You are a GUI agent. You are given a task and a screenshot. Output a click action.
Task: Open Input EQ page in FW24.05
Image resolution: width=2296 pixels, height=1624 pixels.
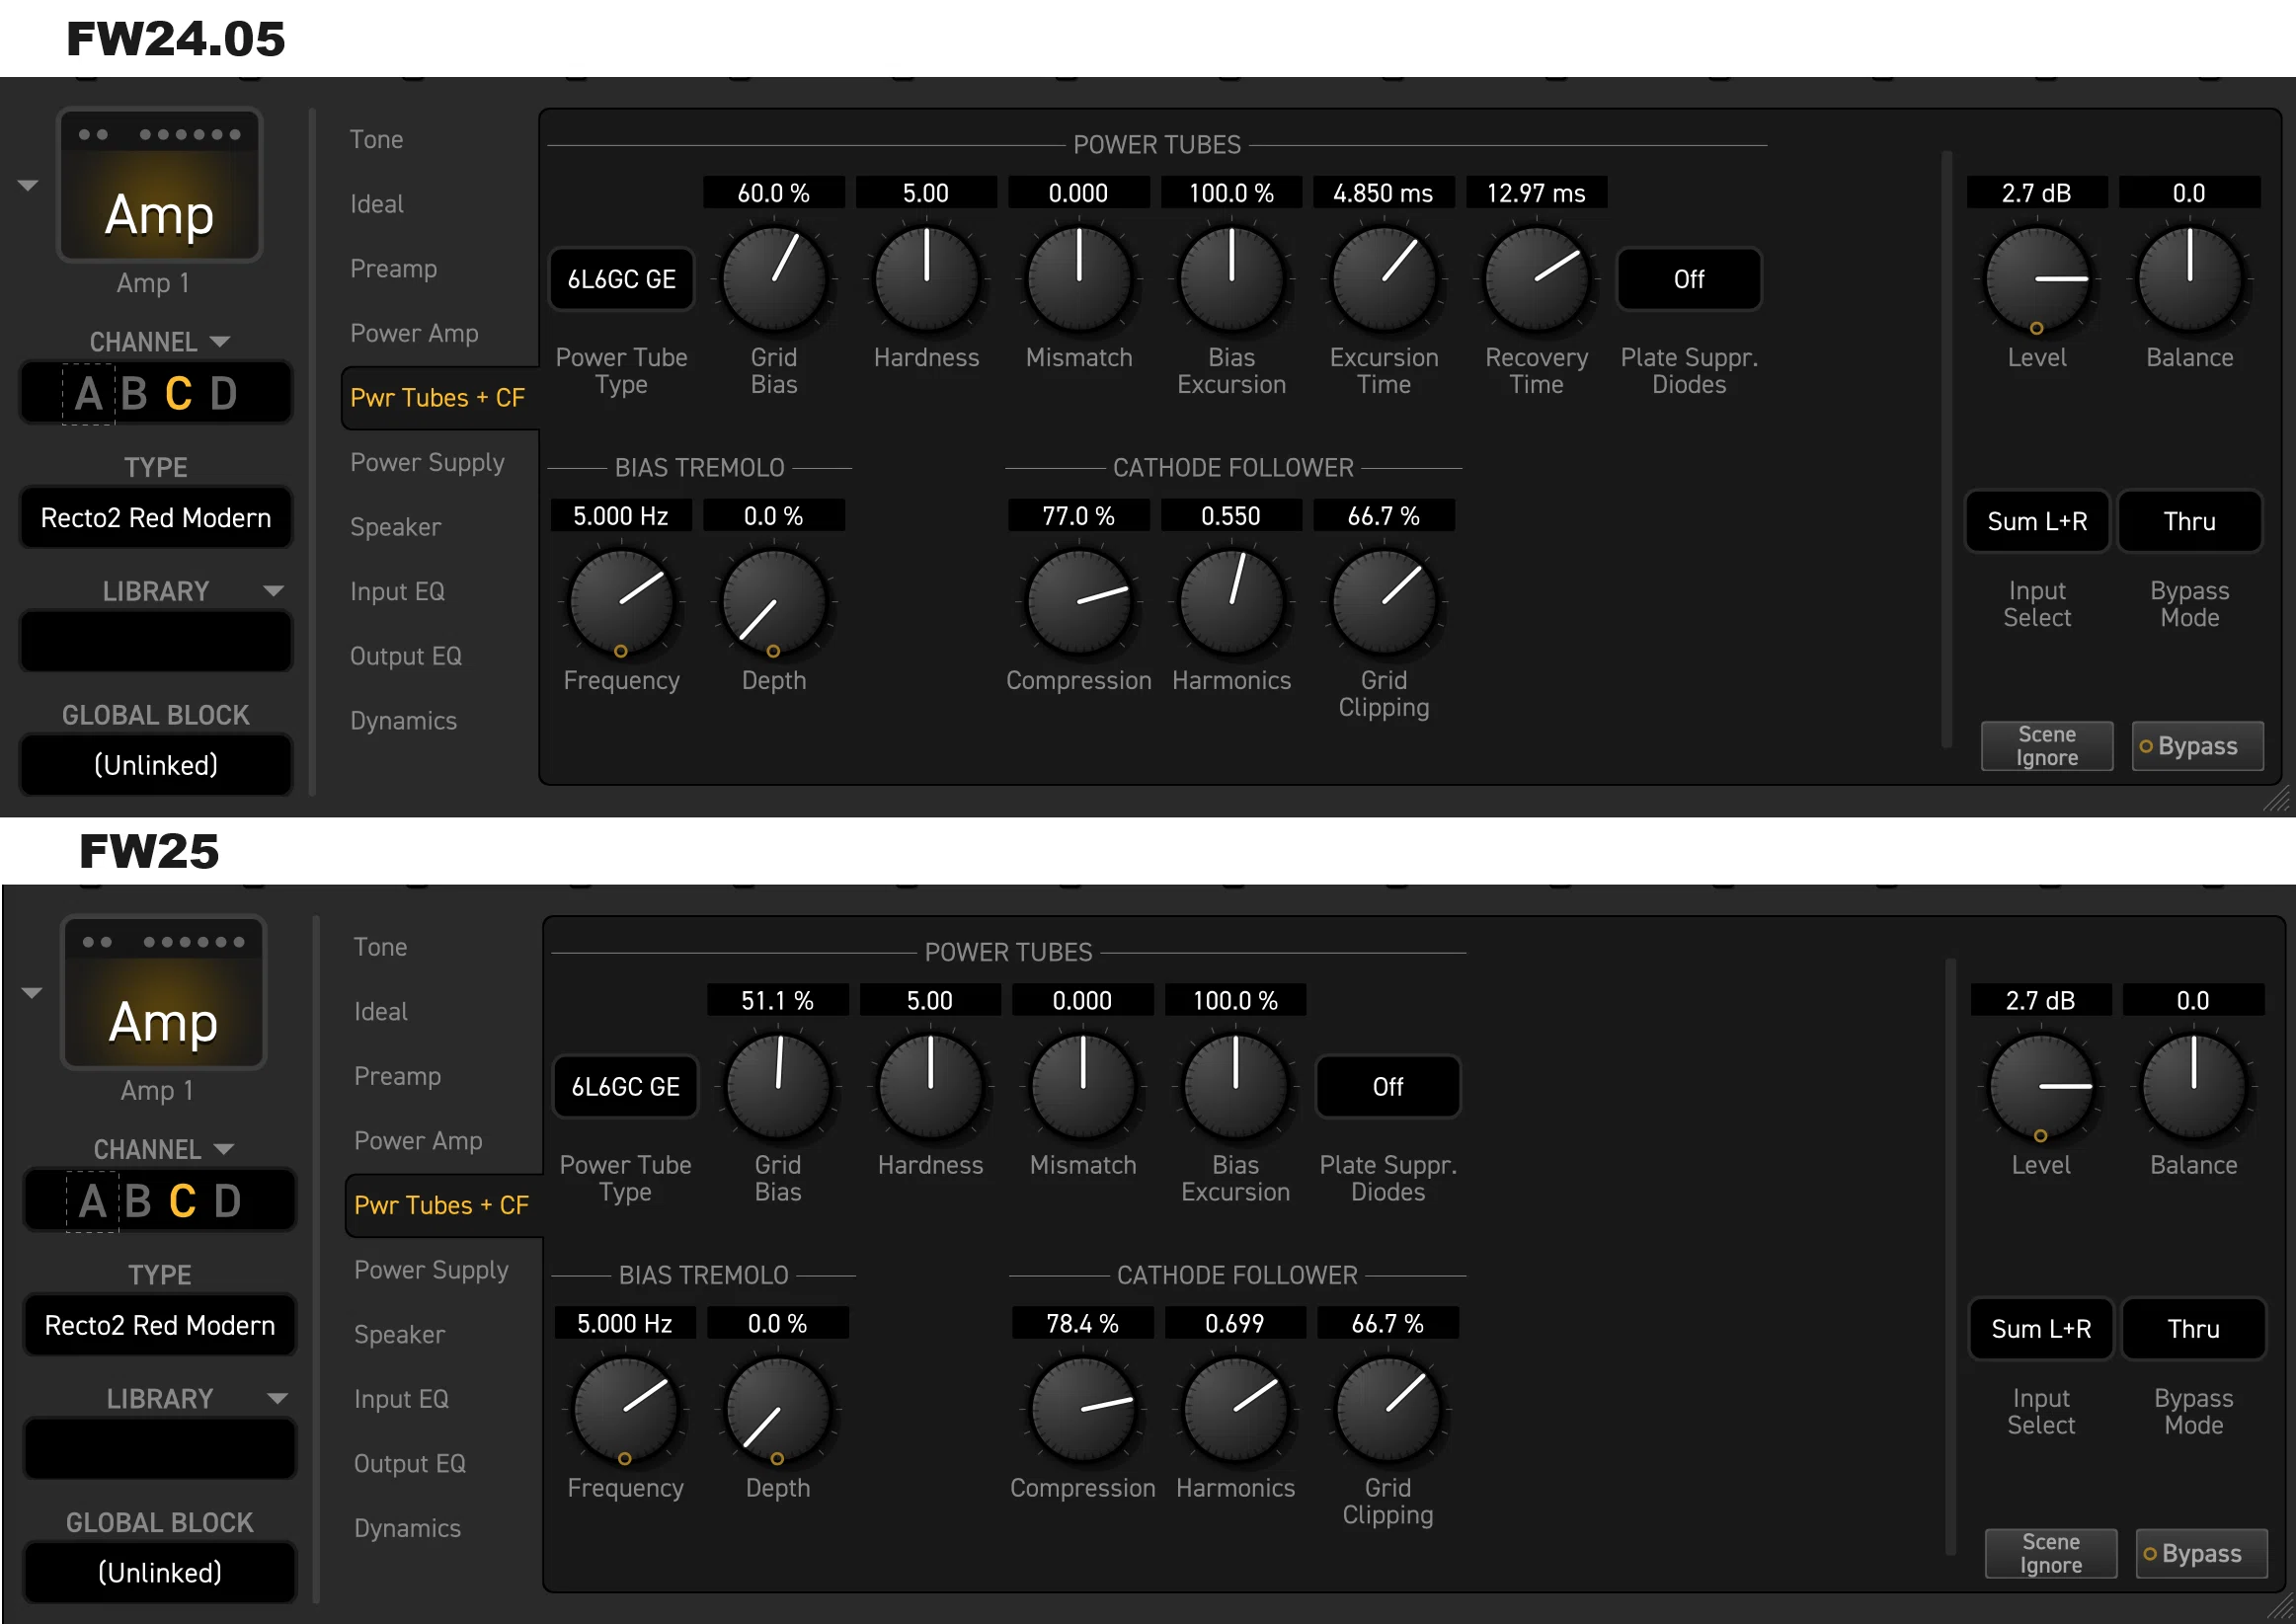pos(397,591)
